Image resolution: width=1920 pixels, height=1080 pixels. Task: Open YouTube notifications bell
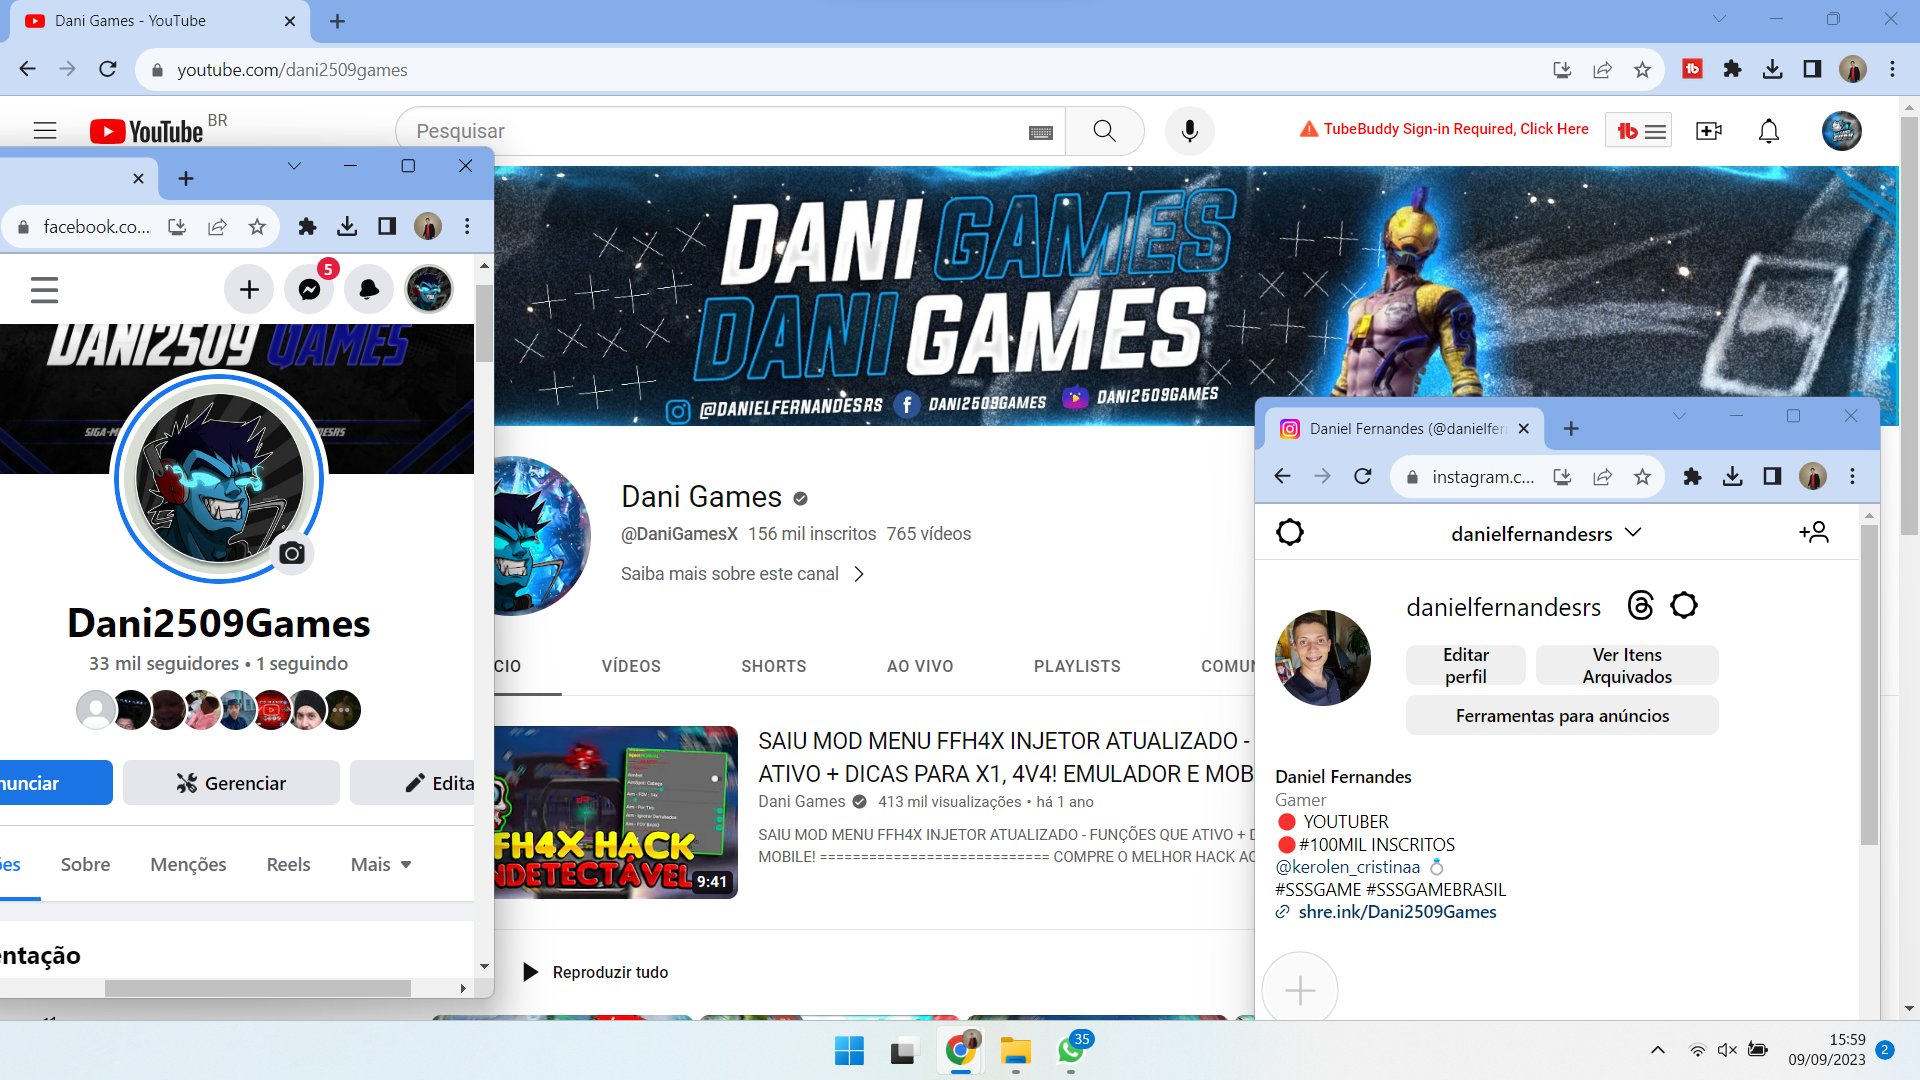tap(1769, 131)
